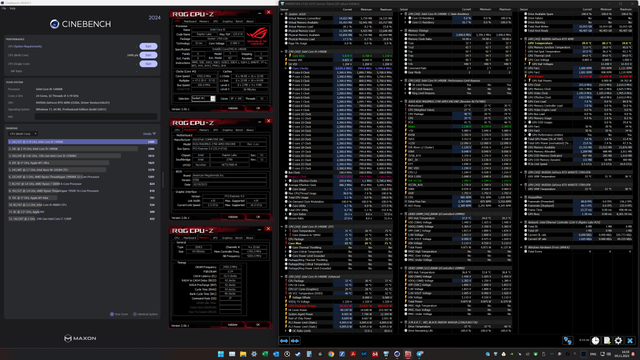Open Windows Settings gear on taskbar
The image size is (640, 360).
point(254,354)
